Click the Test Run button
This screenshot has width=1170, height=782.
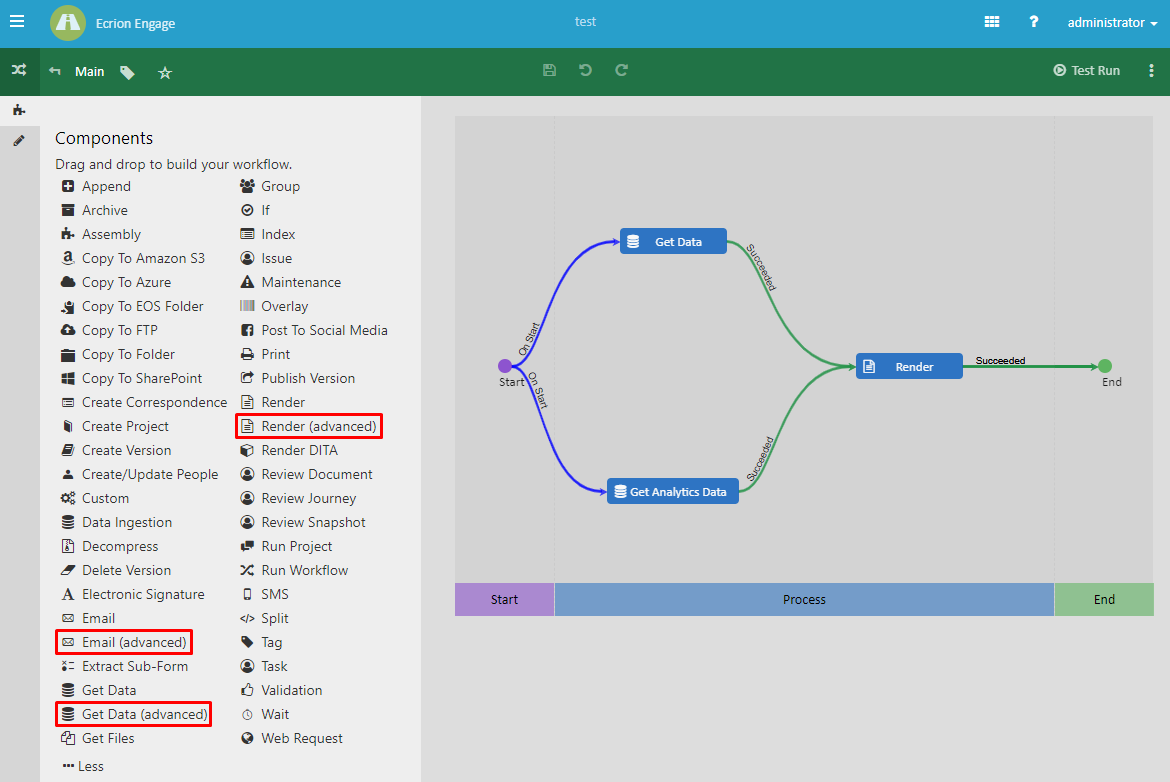1086,70
